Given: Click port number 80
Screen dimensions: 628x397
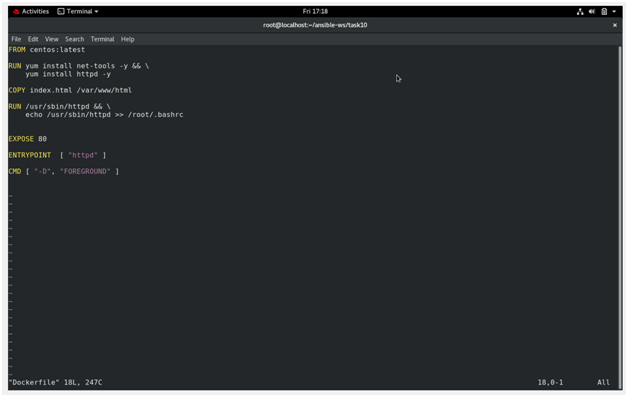Looking at the screenshot, I should 42,139.
